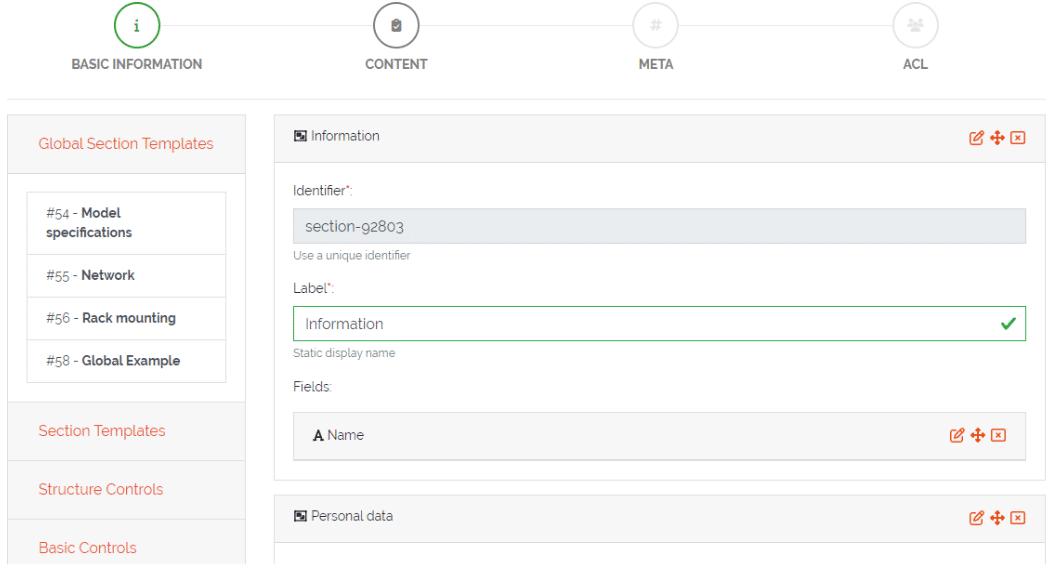Click move handle of Name field
The image size is (1052, 570).
[978, 435]
